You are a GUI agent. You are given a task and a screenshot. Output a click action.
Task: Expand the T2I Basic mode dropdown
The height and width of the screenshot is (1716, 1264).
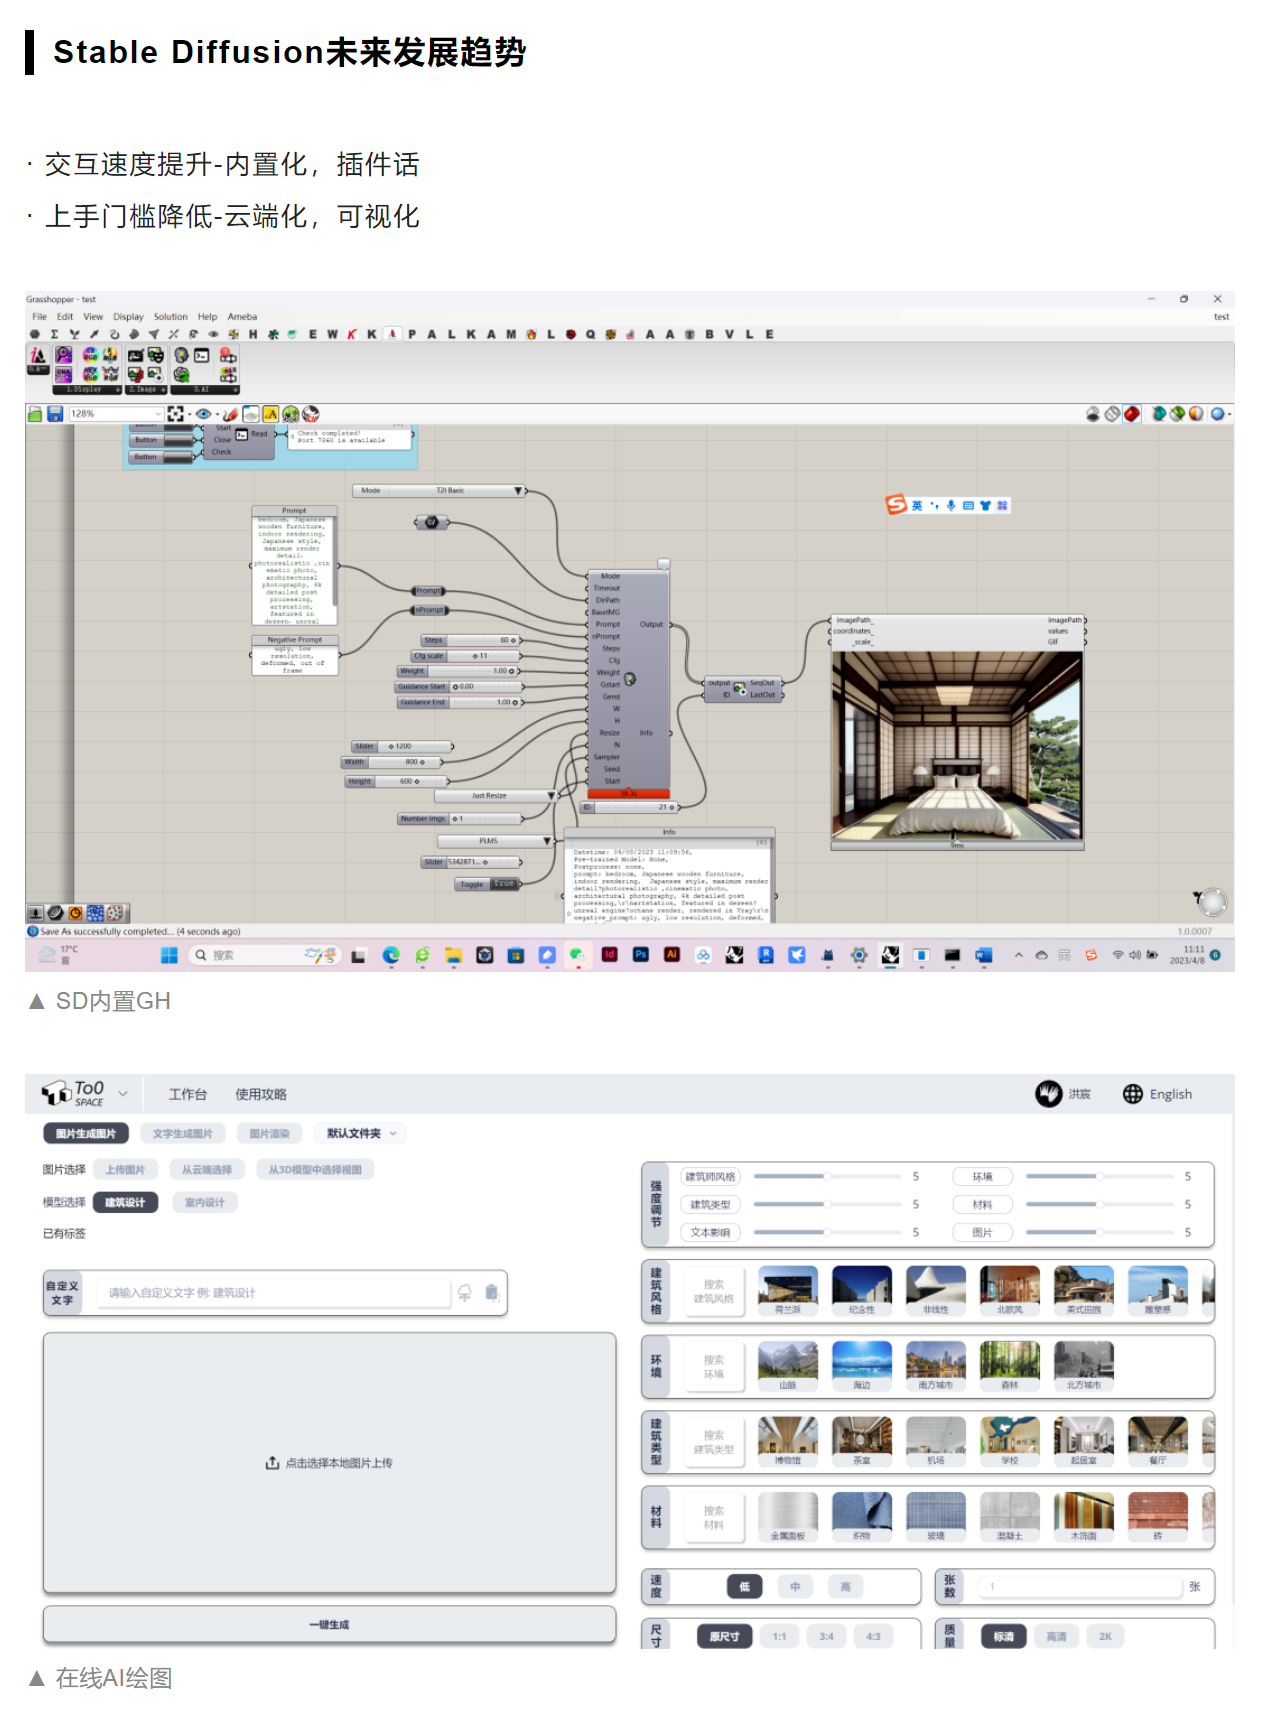(x=518, y=491)
